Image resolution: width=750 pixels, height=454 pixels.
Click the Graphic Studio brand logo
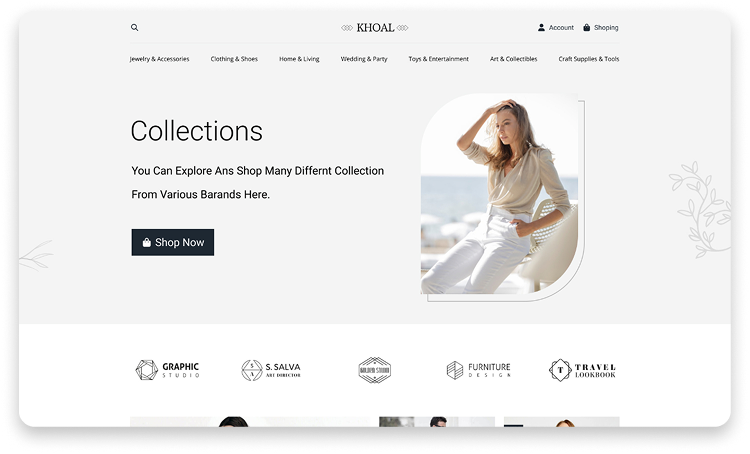point(168,370)
